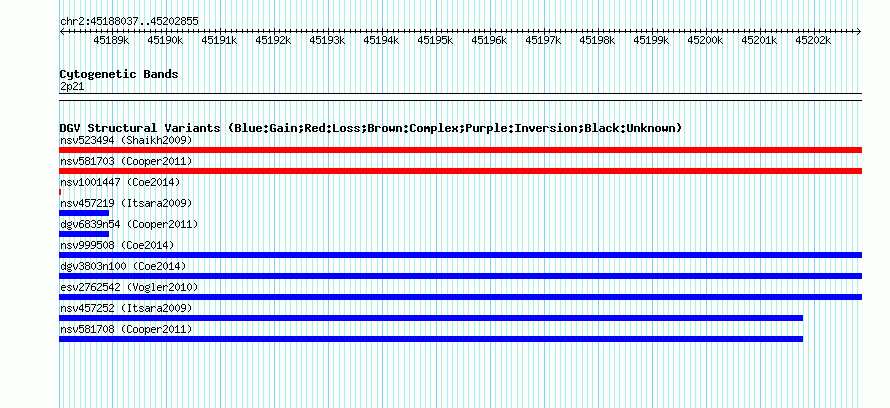This screenshot has width=890, height=408.
Task: Click the 45202k ruler tick label
Action: [813, 40]
